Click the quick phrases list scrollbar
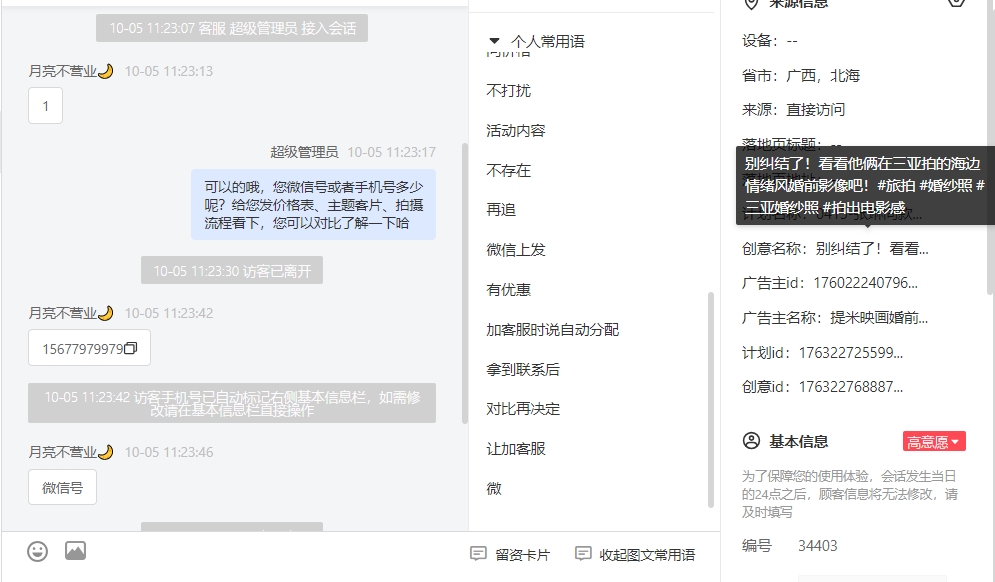Viewport: 995px width, 582px height. tap(711, 400)
